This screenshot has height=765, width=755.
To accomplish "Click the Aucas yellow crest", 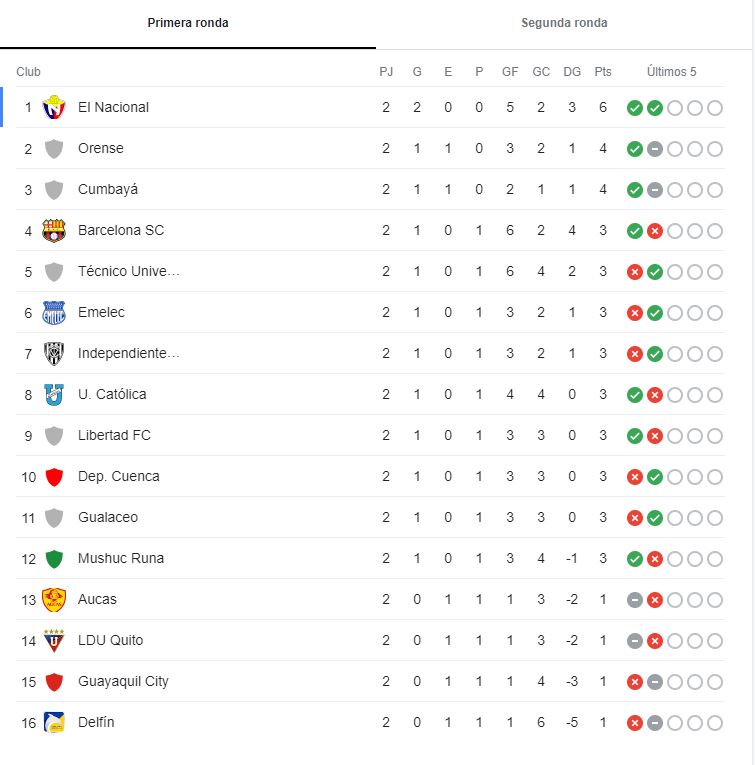I will click(54, 599).
